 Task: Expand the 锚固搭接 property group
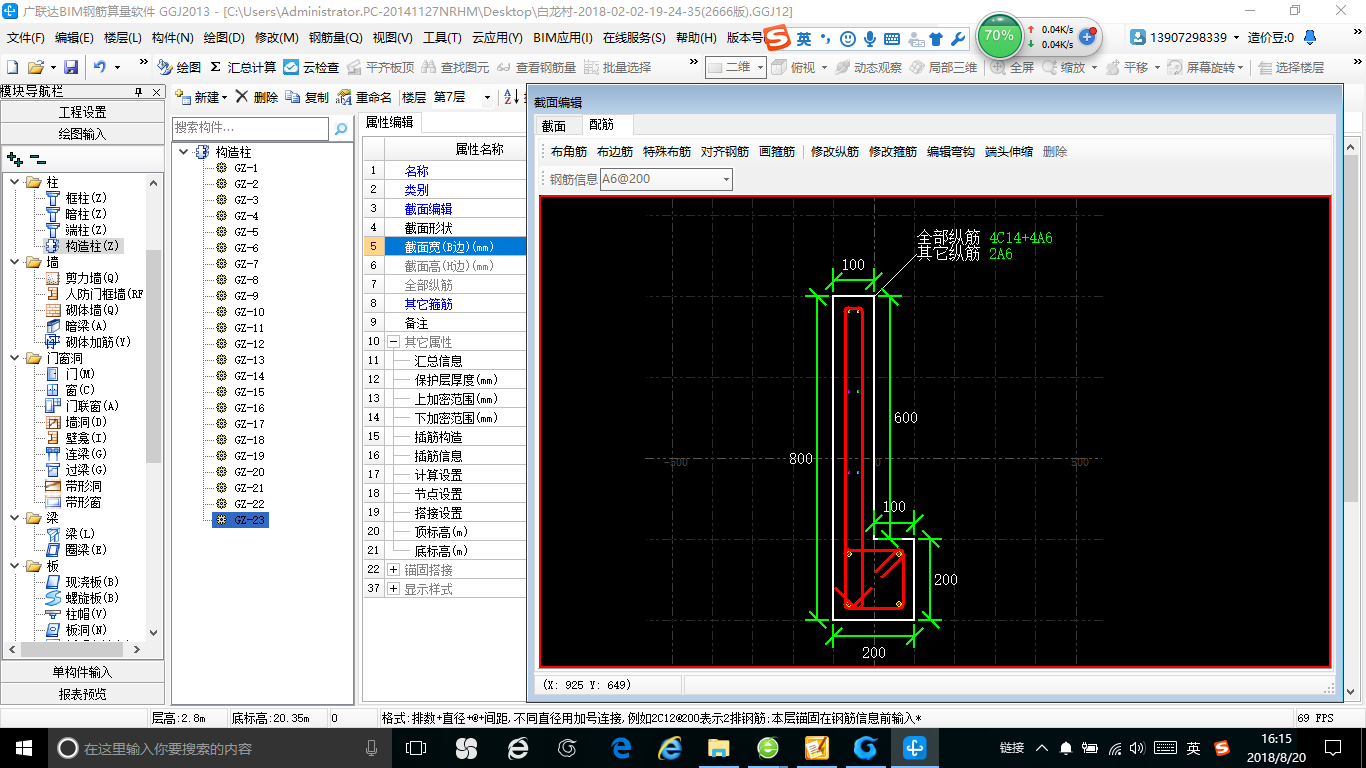coord(393,570)
